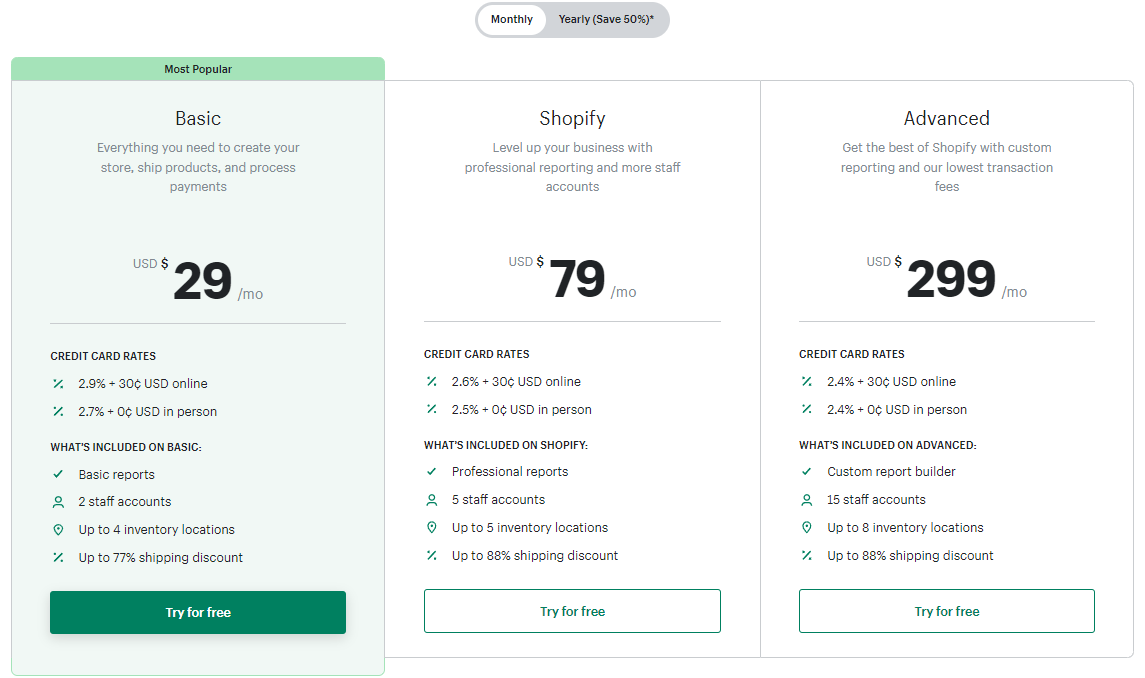Screen dimensions: 1145x678
Task: Select the checkmark icon next to Basic reports
Action: coord(57,474)
